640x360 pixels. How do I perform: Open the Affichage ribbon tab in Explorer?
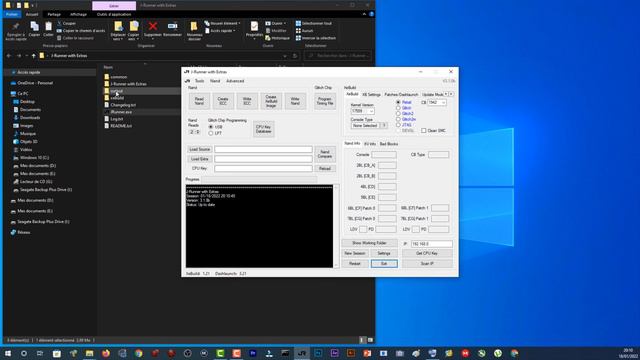(78, 14)
